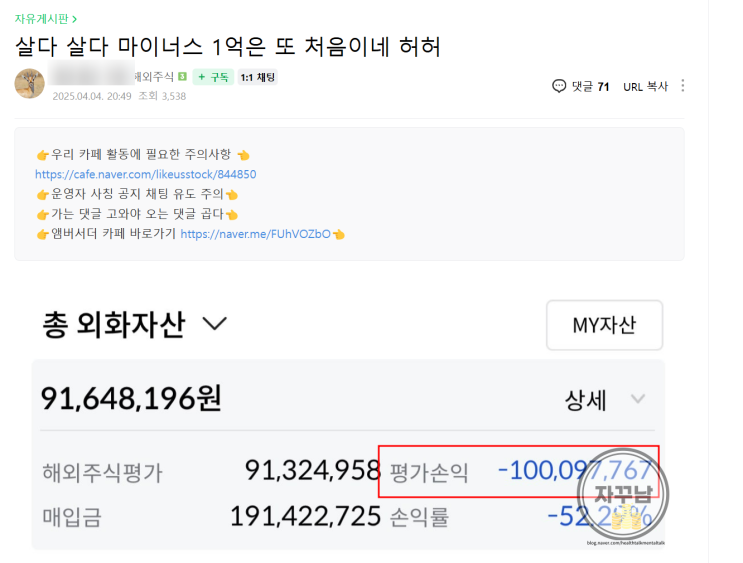Viewport: 743px width, 563px height.
Task: Click the member level badge beside 해외주식
Action: pos(183,77)
